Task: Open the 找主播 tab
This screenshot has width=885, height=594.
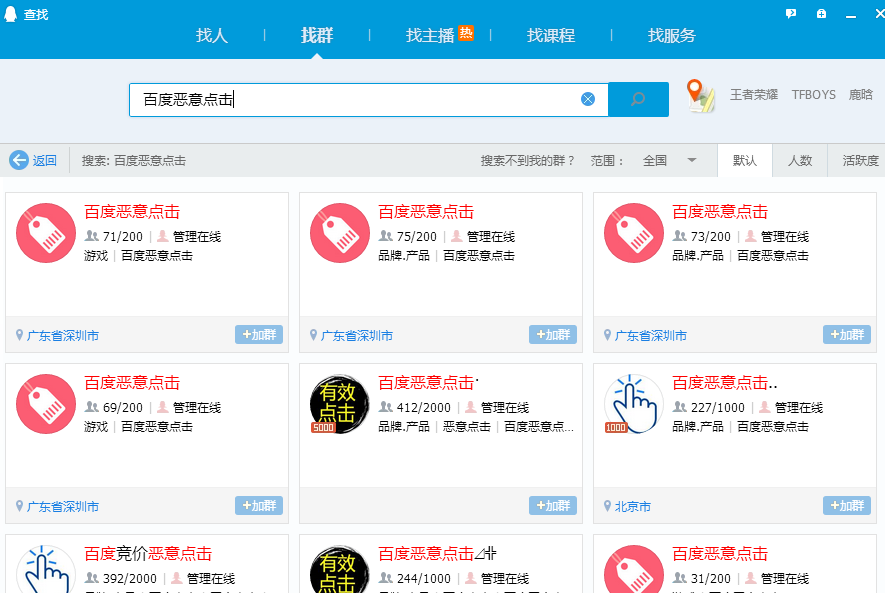Action: tap(430, 36)
